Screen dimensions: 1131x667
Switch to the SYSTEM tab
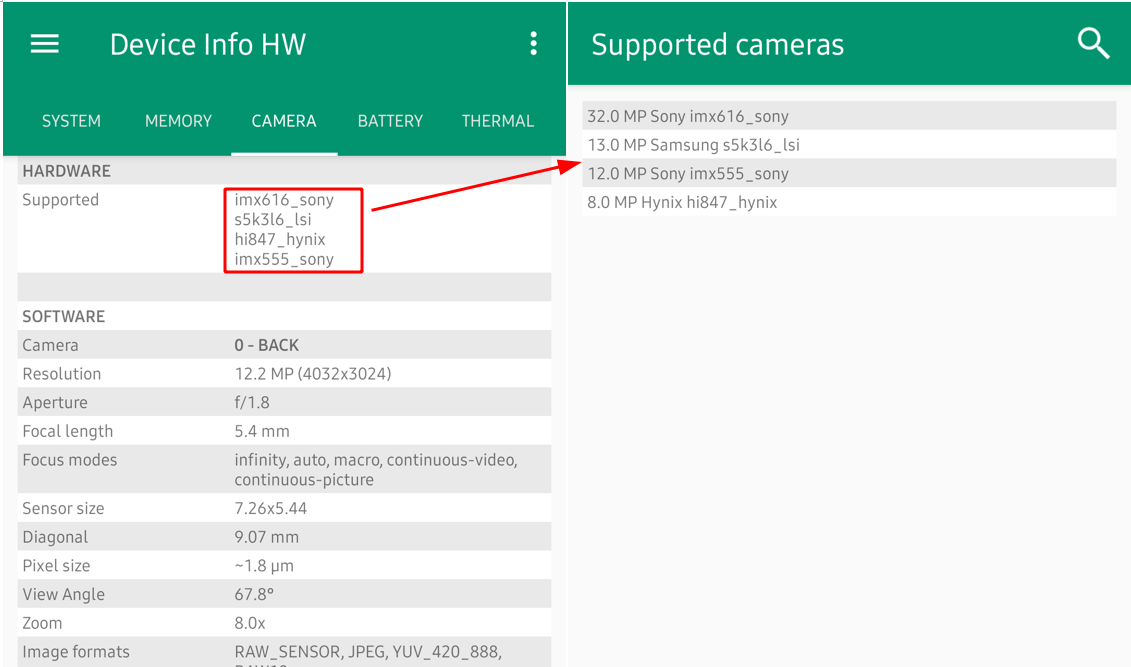71,121
